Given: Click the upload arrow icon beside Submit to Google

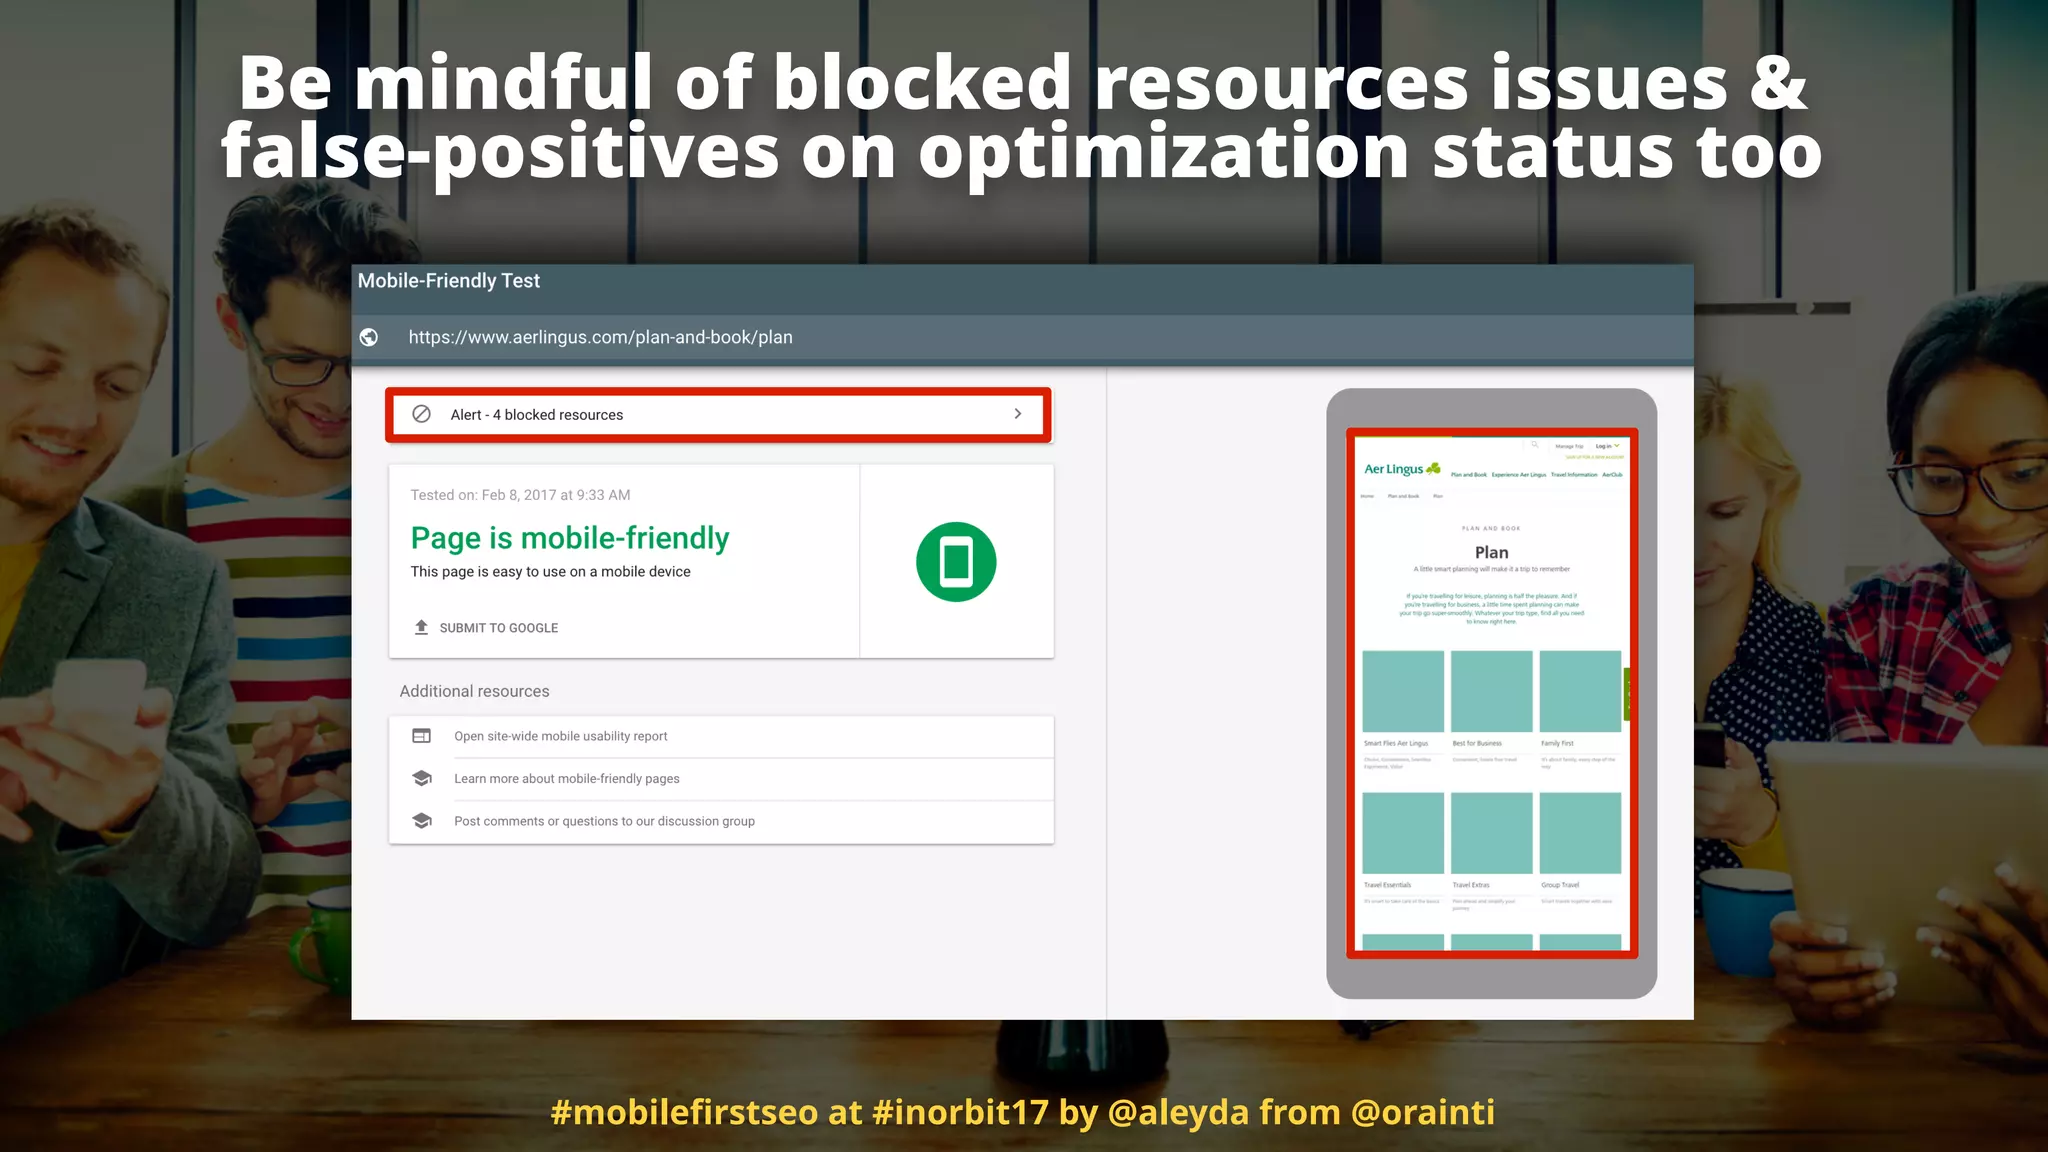Looking at the screenshot, I should point(421,627).
